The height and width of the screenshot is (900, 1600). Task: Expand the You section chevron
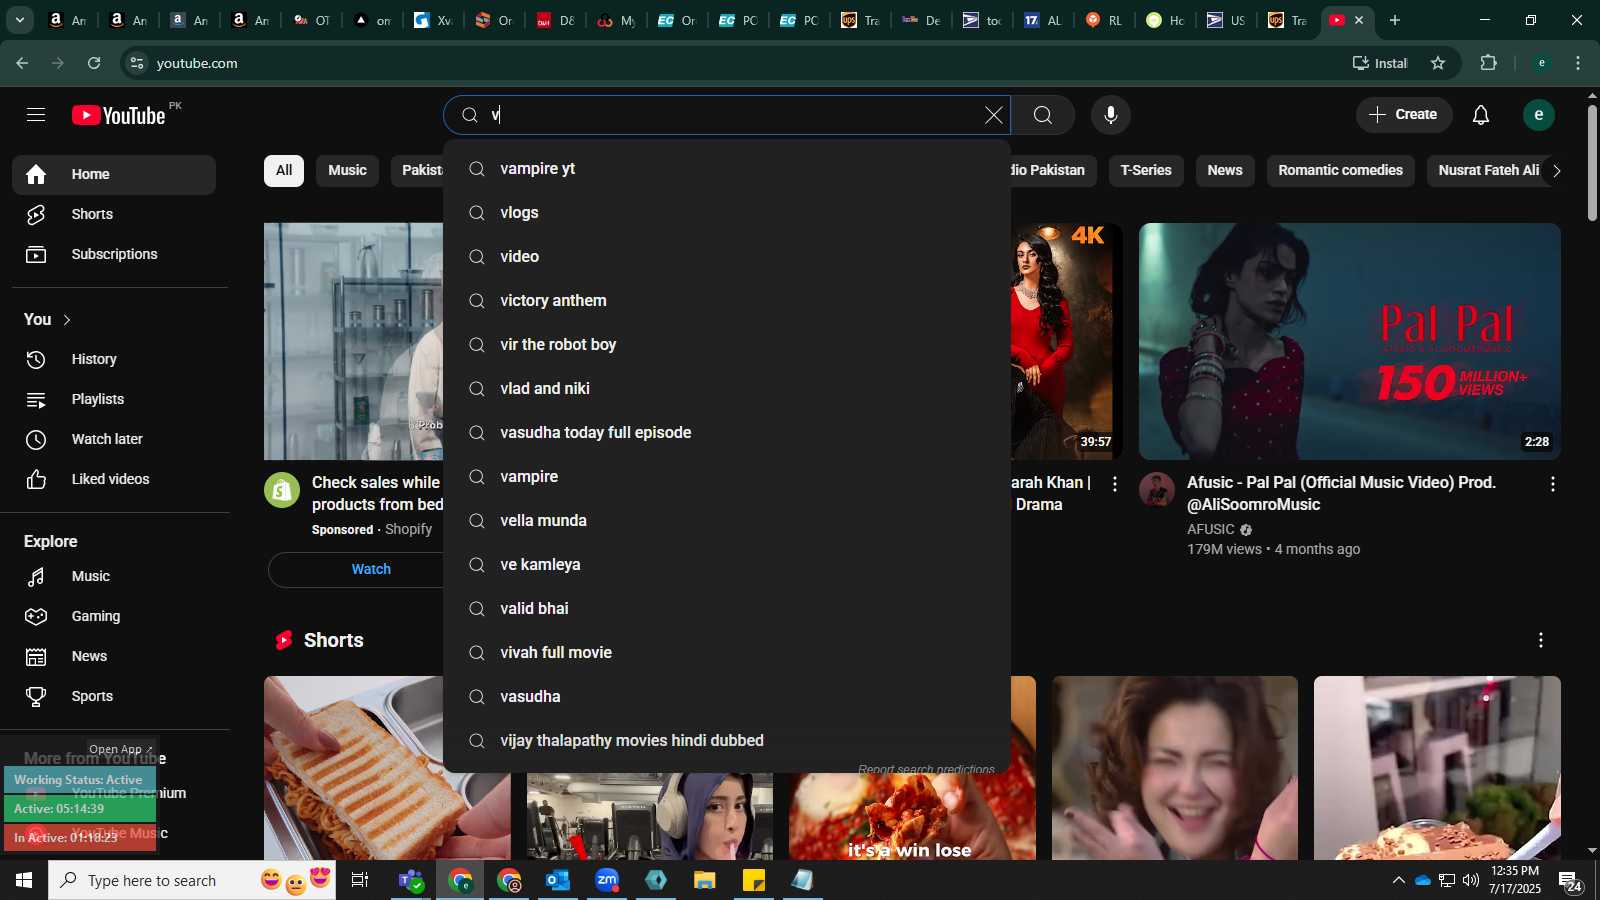tap(67, 320)
